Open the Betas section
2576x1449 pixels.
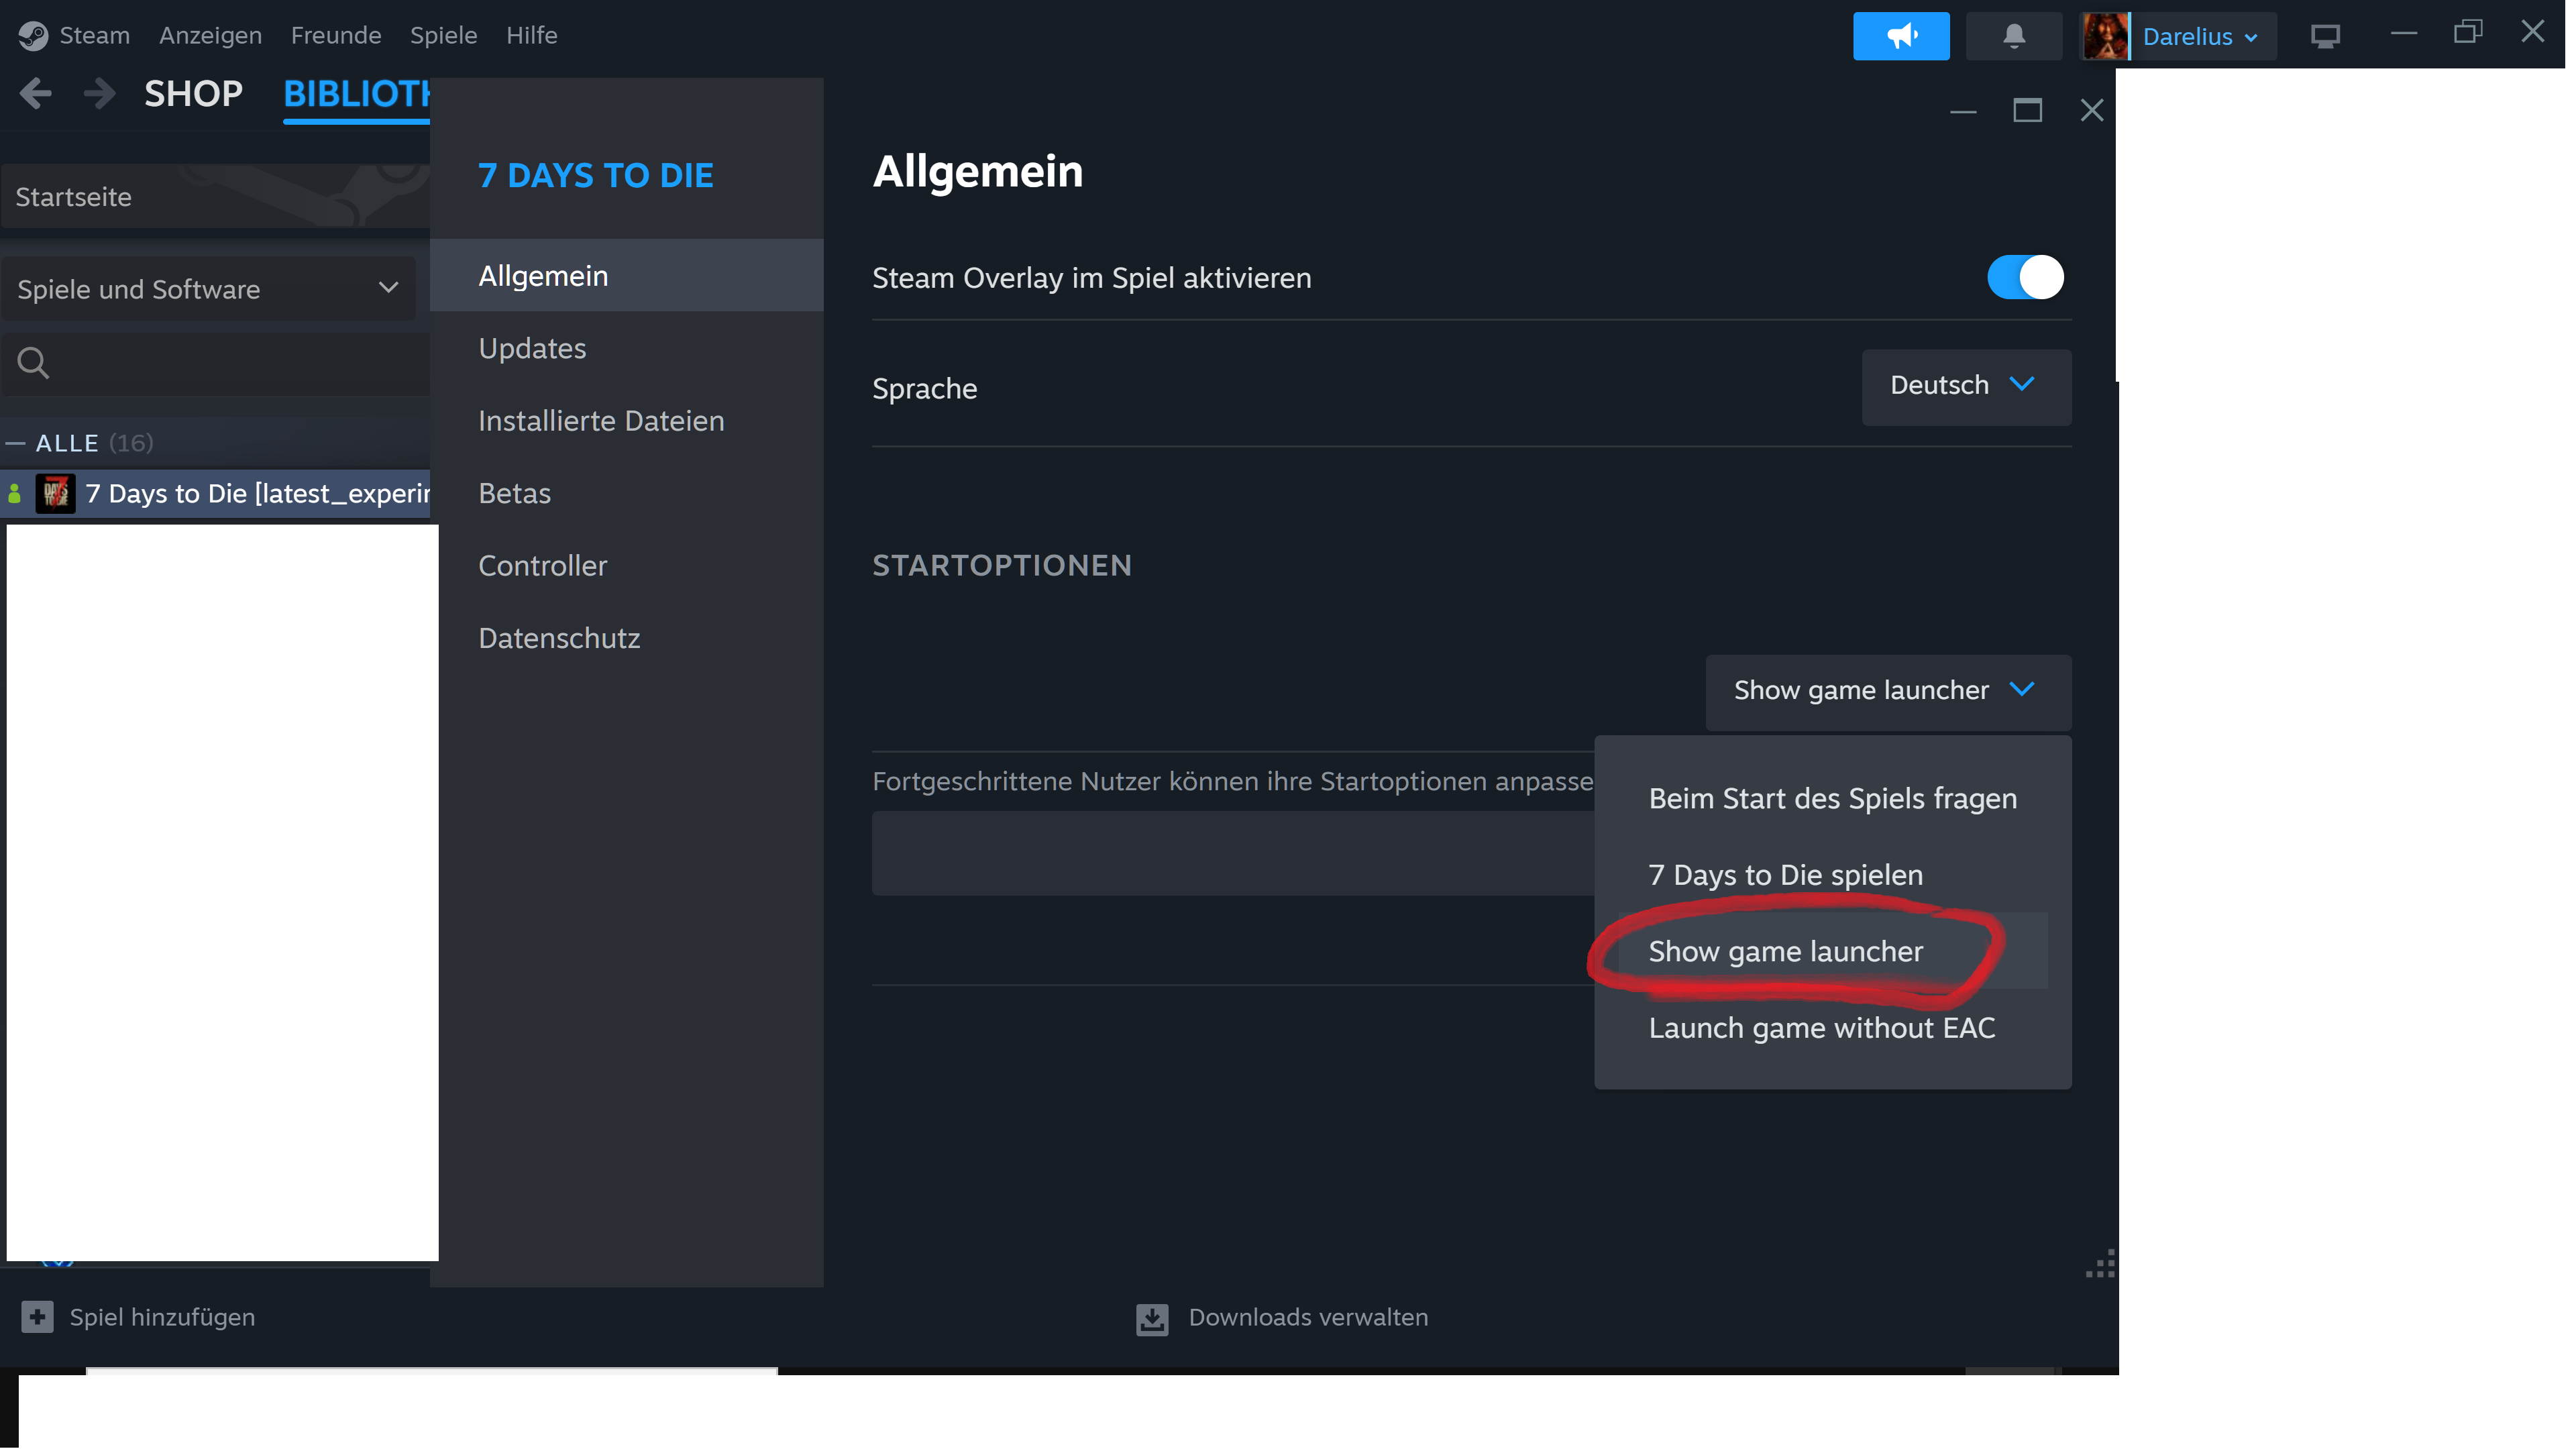pyautogui.click(x=626, y=493)
